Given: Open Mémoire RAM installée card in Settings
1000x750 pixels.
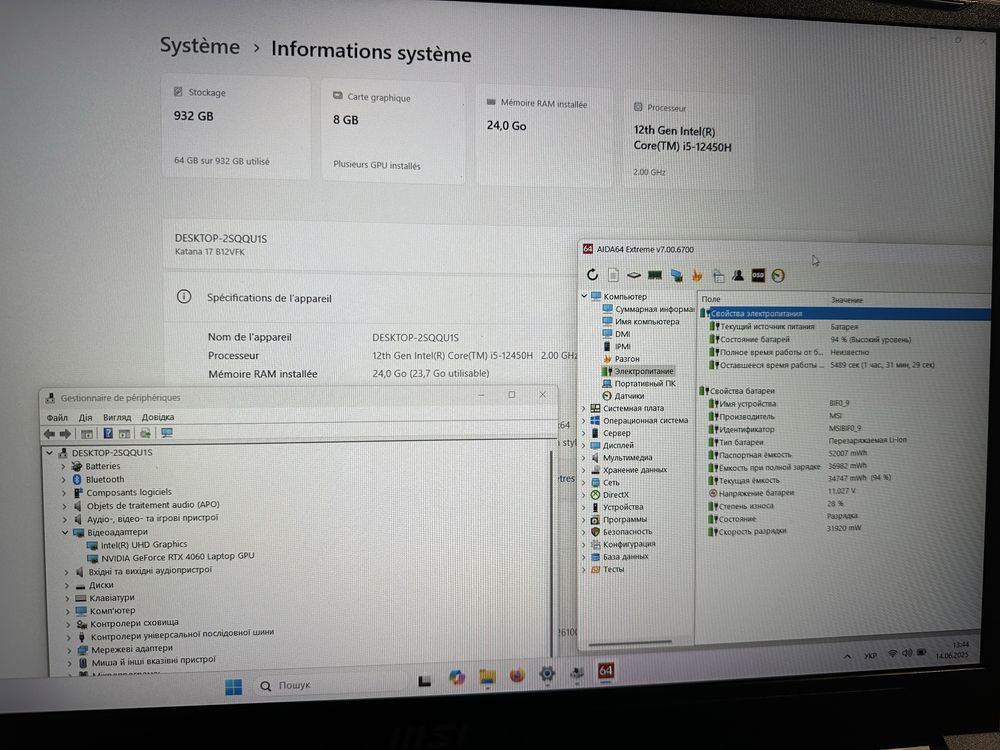Looking at the screenshot, I should click(x=542, y=136).
